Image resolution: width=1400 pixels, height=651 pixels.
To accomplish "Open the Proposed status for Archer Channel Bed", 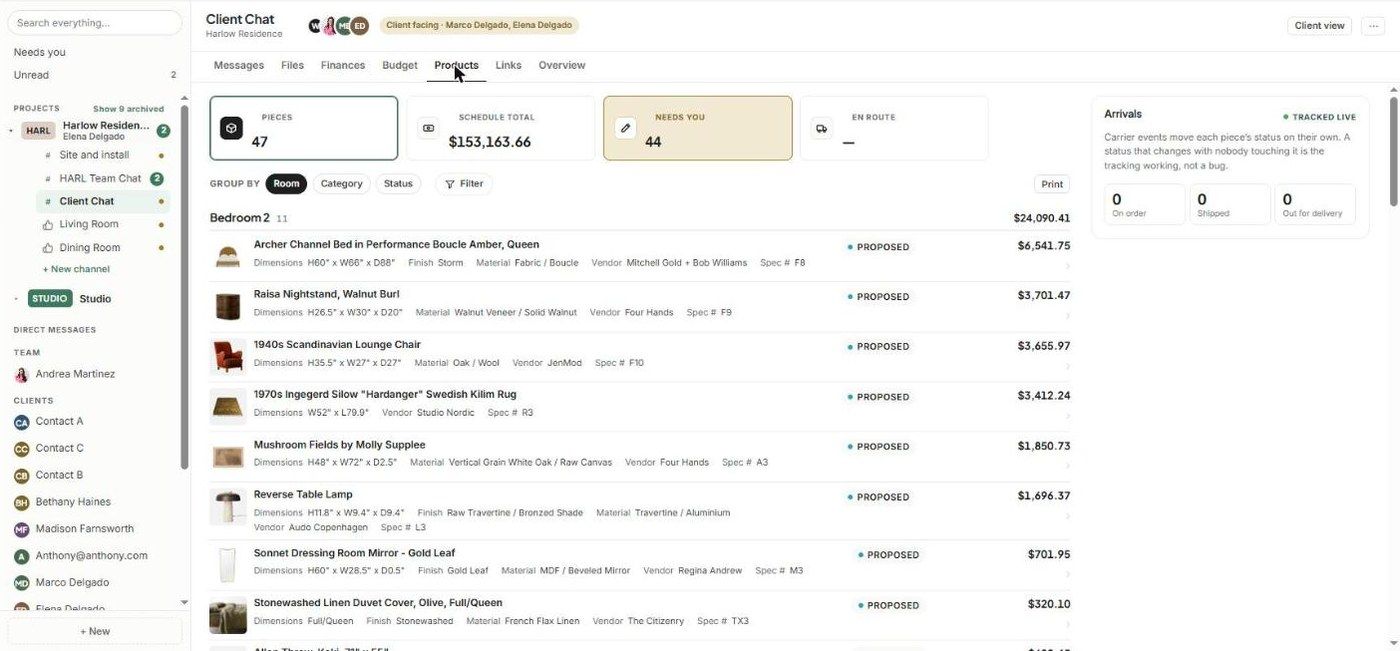I will click(x=879, y=247).
